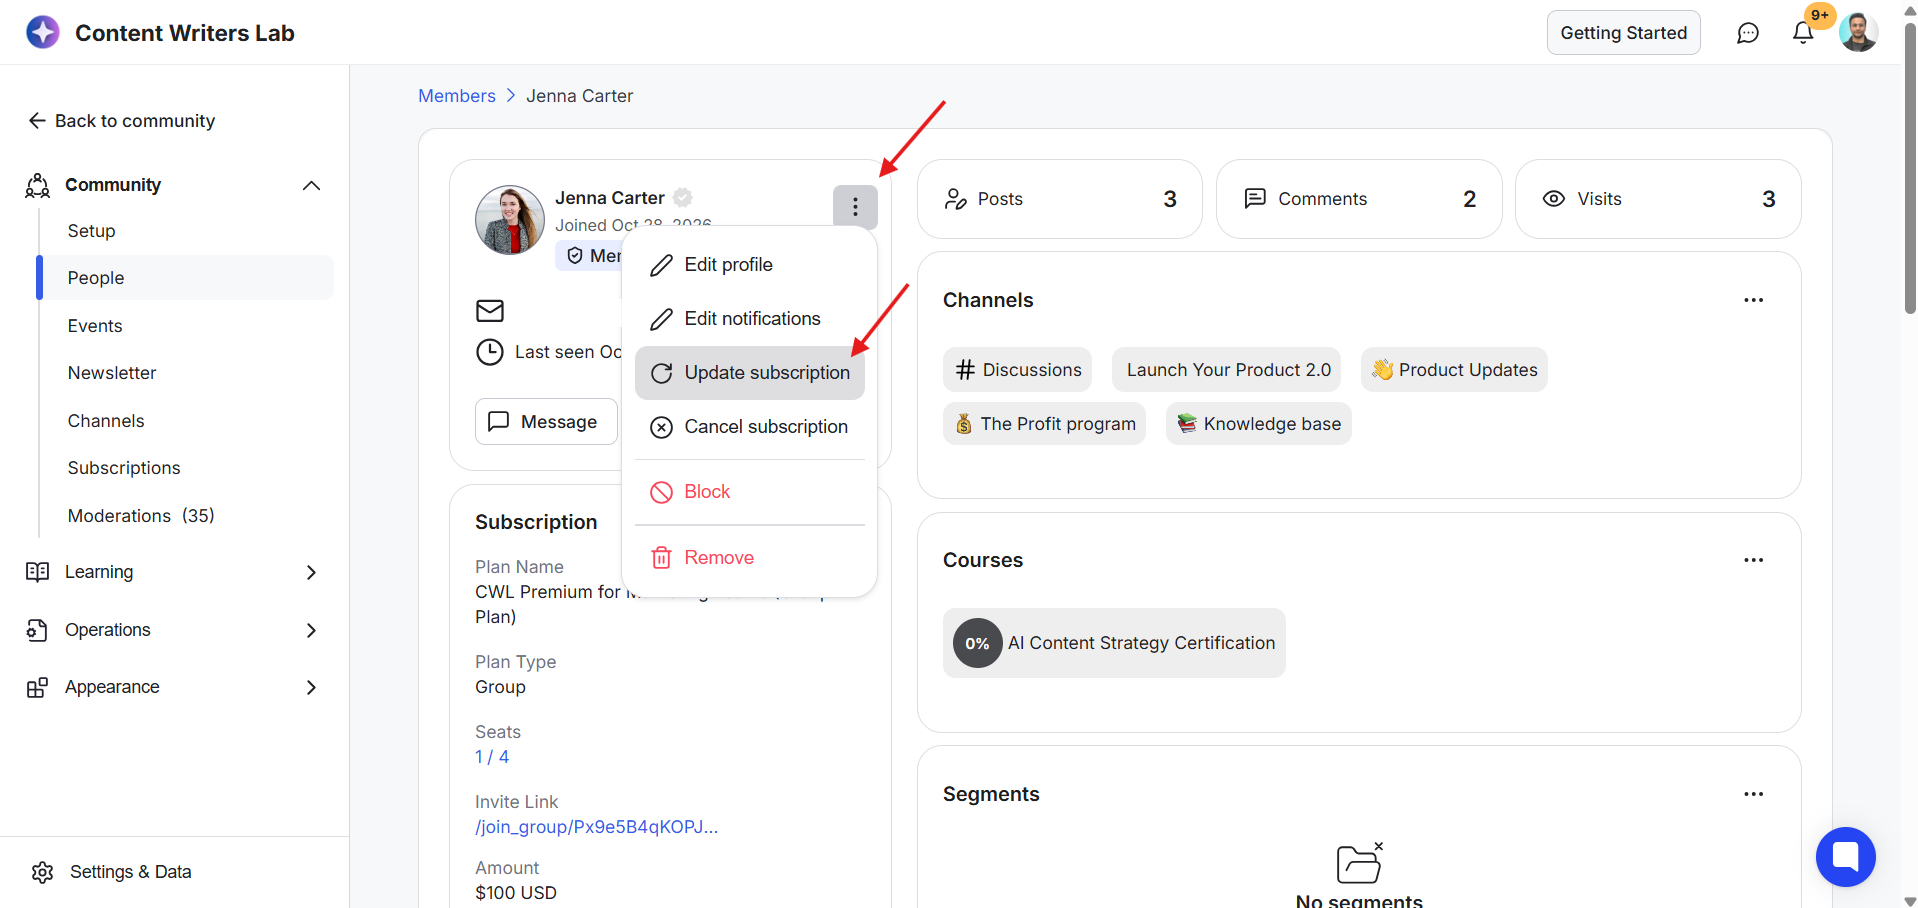Open the Segments card options menu

(x=1753, y=794)
